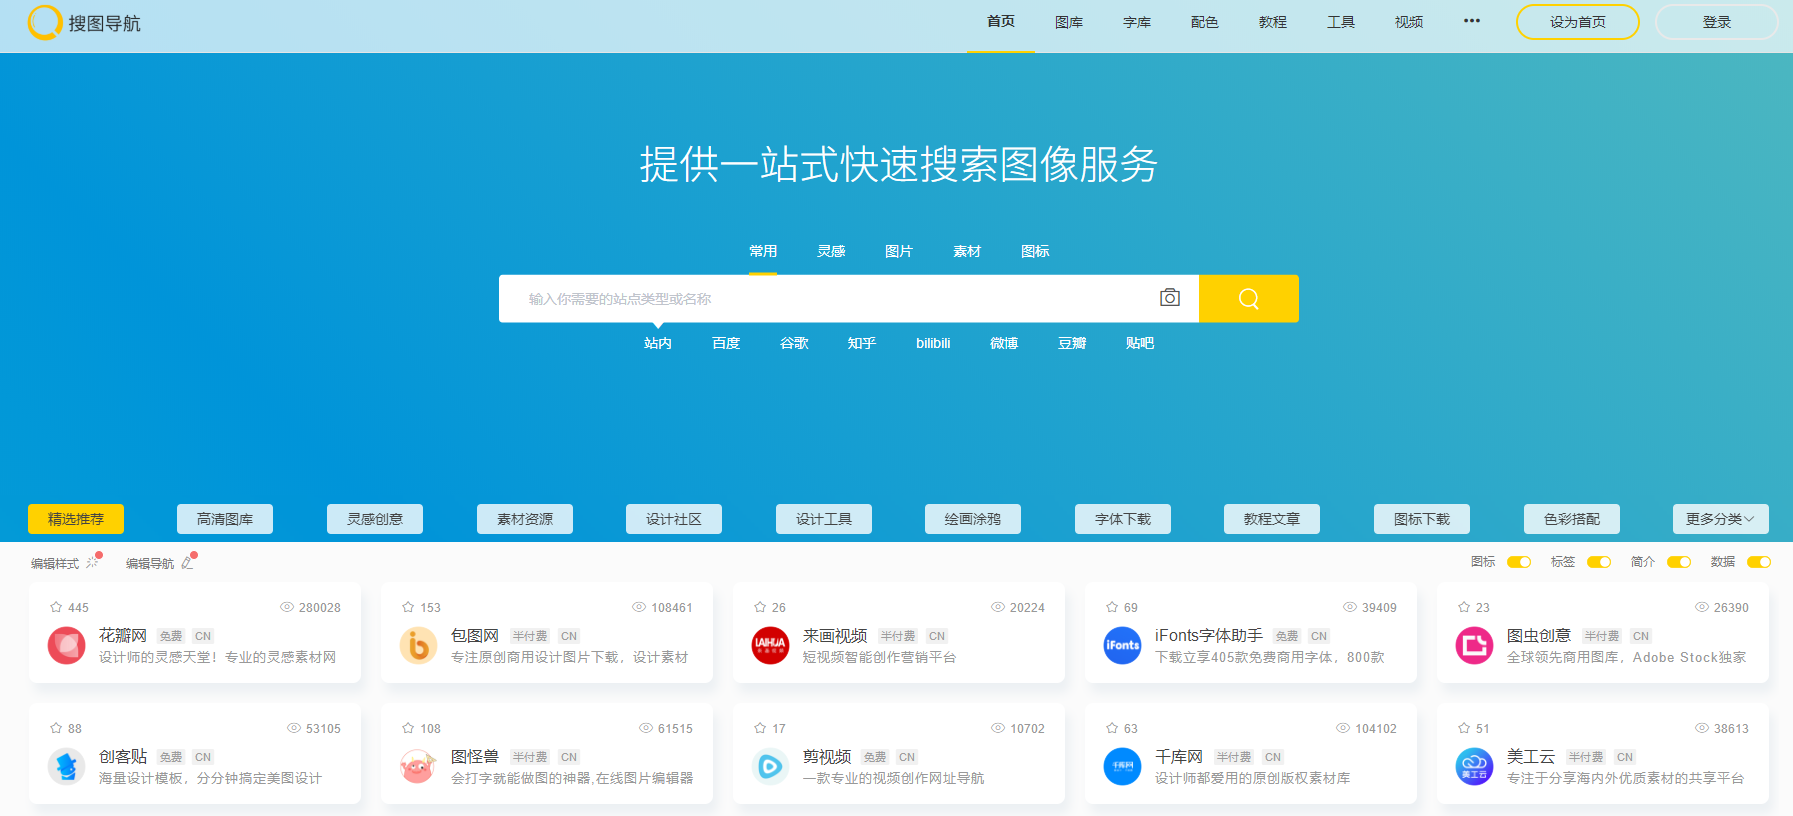Choose 知乎 as search engine

tap(862, 343)
